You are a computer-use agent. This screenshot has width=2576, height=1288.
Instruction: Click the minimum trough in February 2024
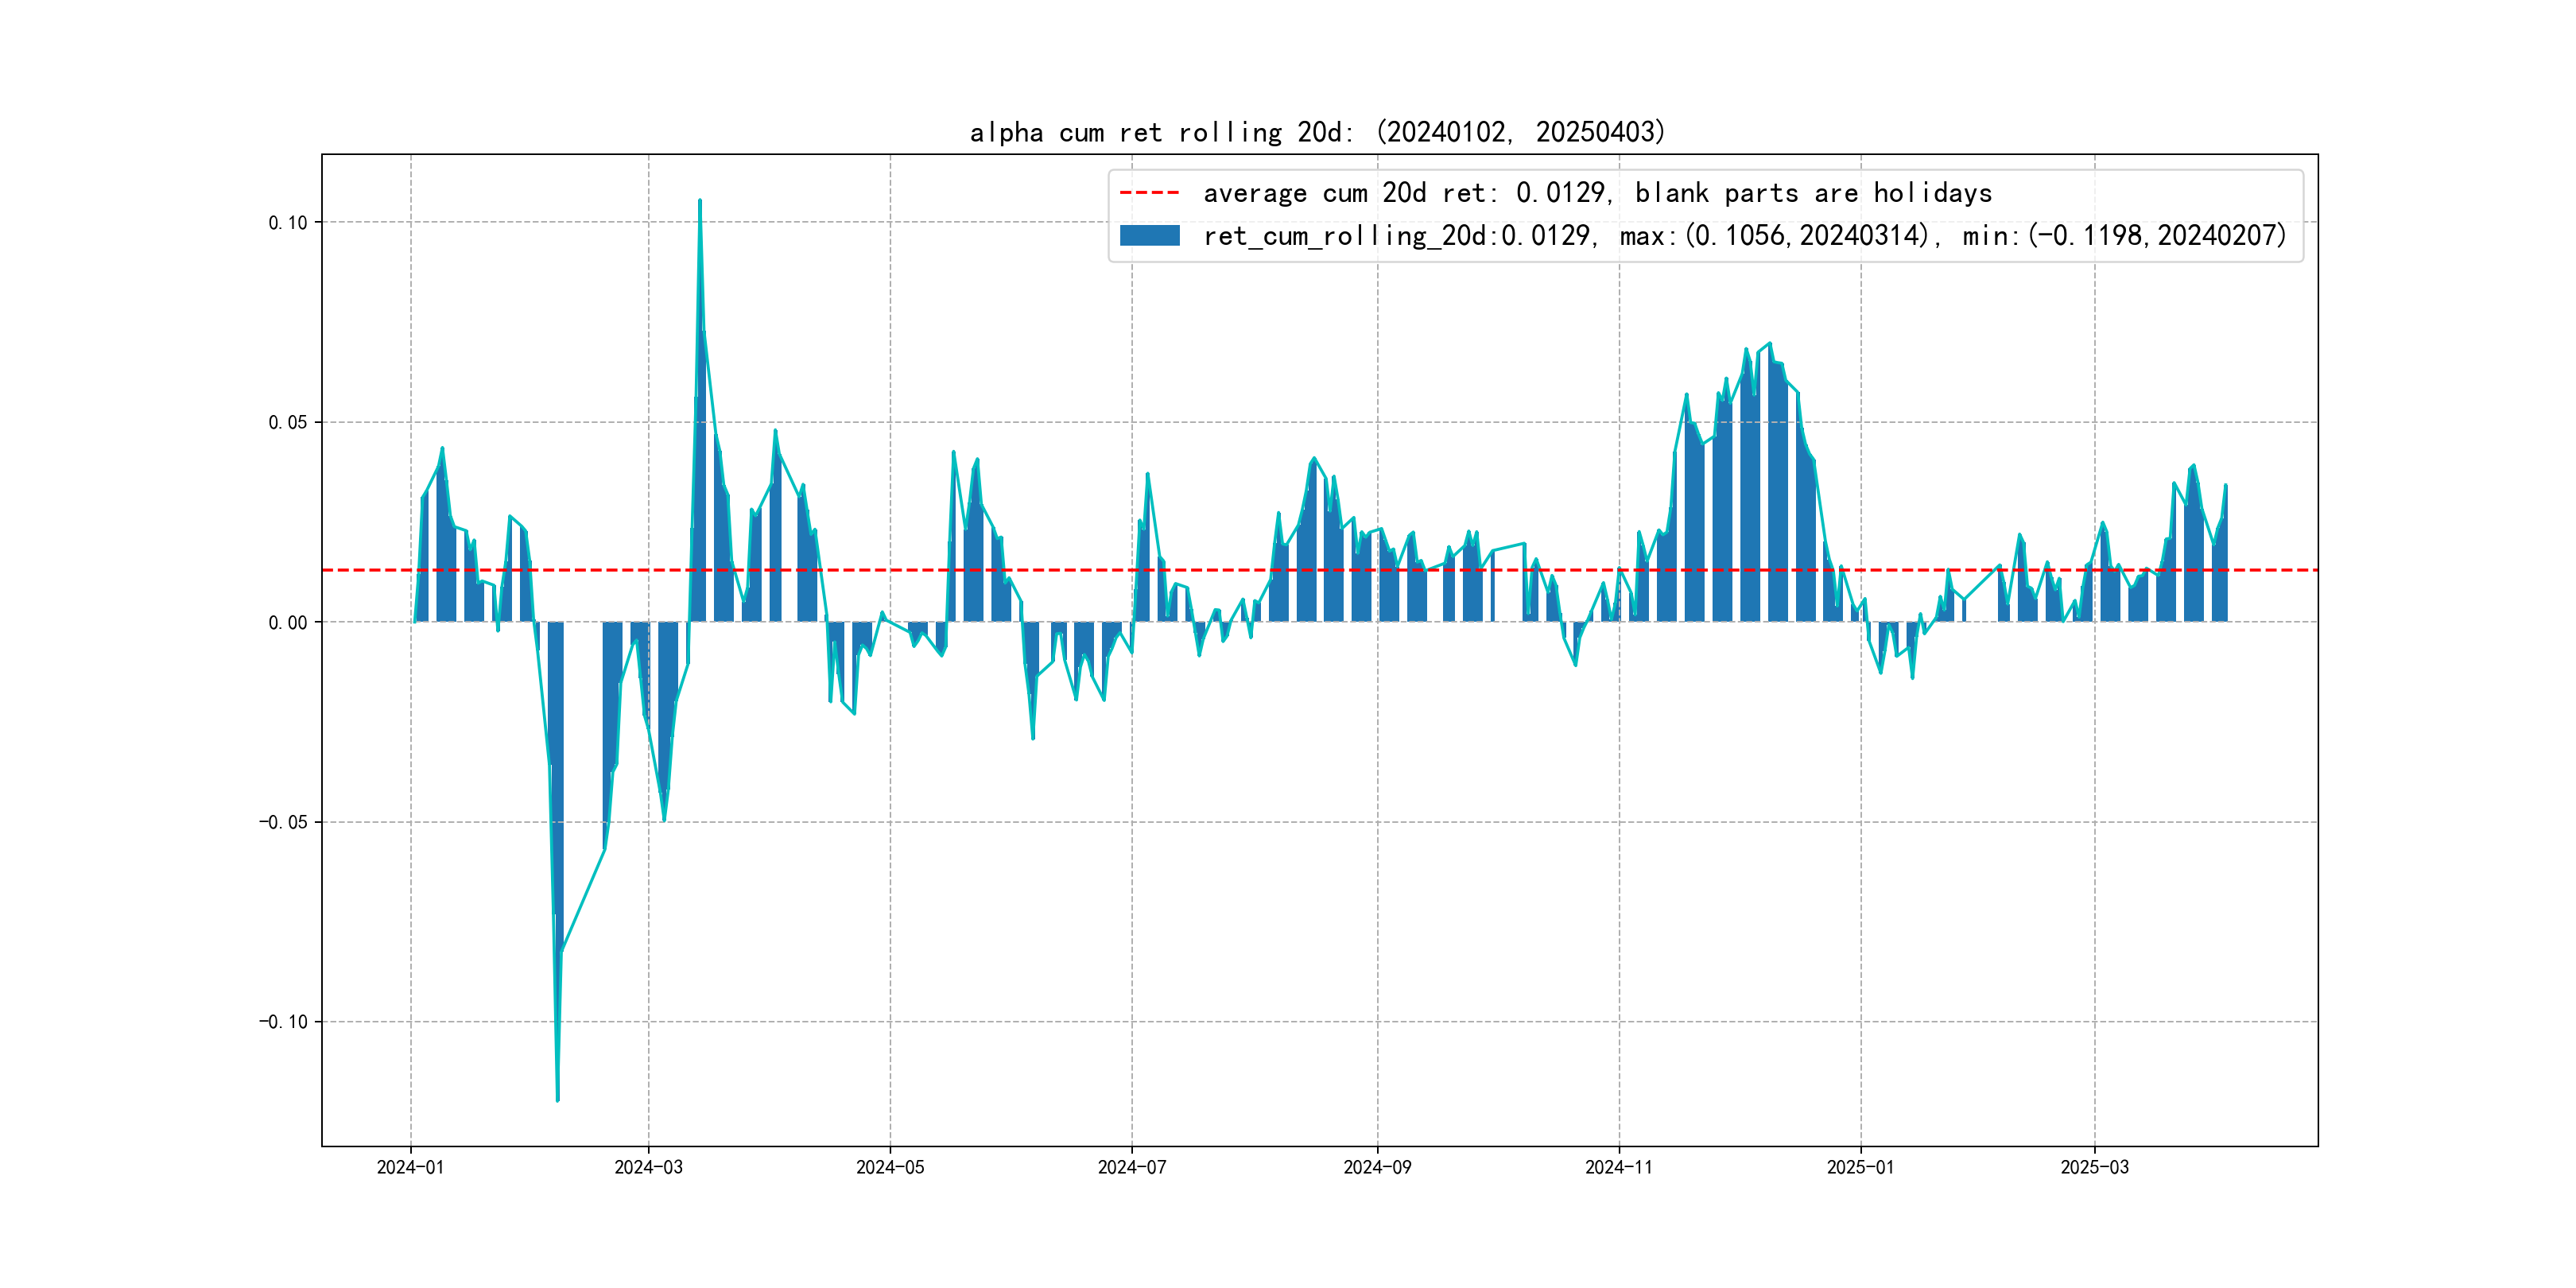557,1098
